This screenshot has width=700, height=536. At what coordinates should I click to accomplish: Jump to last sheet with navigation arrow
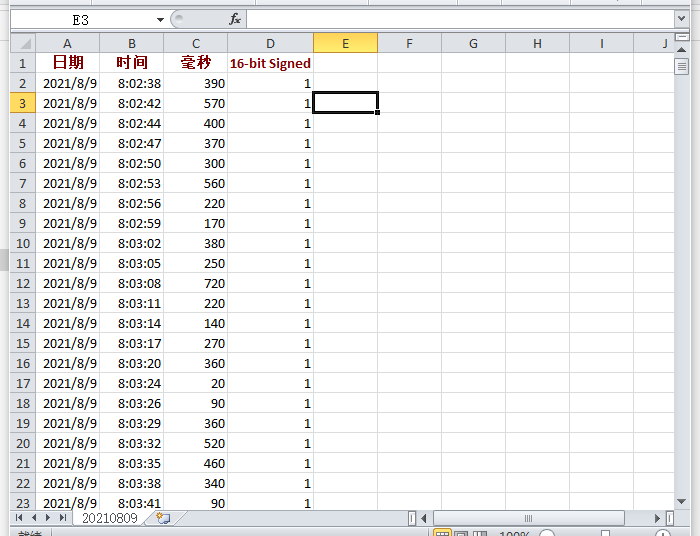click(x=63, y=518)
